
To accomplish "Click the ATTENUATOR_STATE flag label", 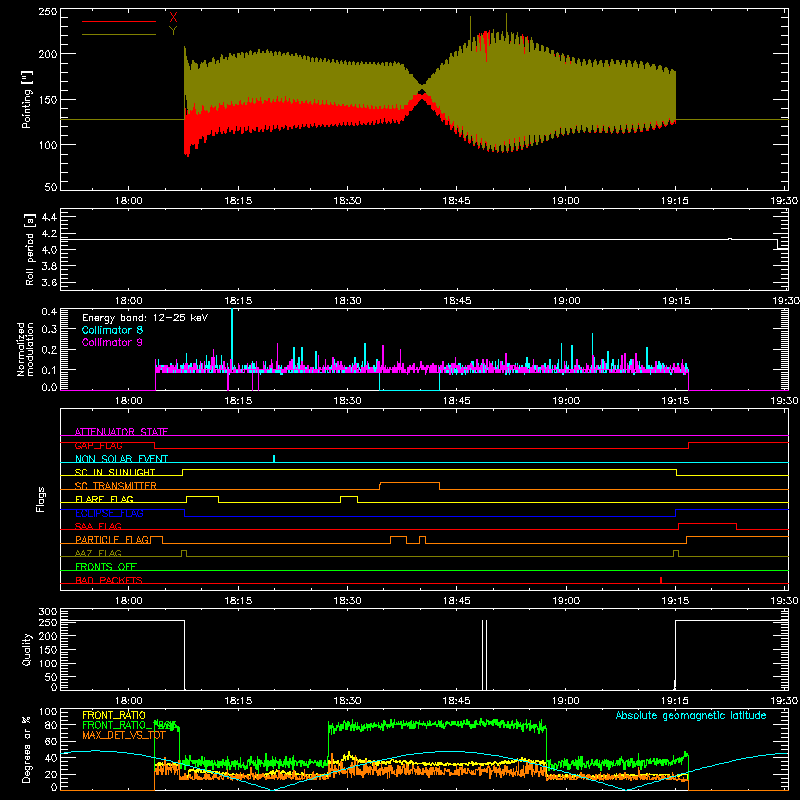I will [121, 432].
